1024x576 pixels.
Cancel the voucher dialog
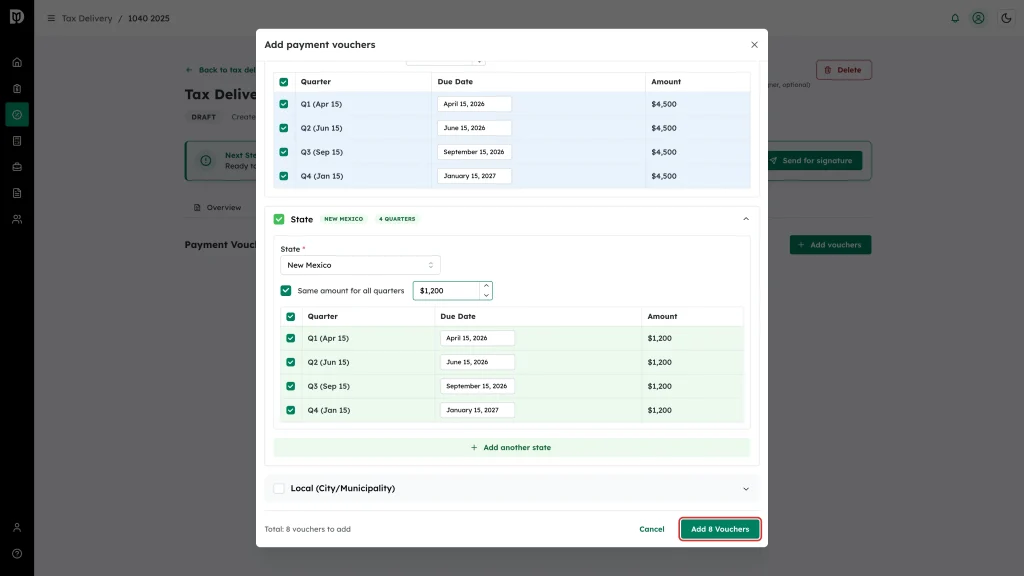point(652,530)
